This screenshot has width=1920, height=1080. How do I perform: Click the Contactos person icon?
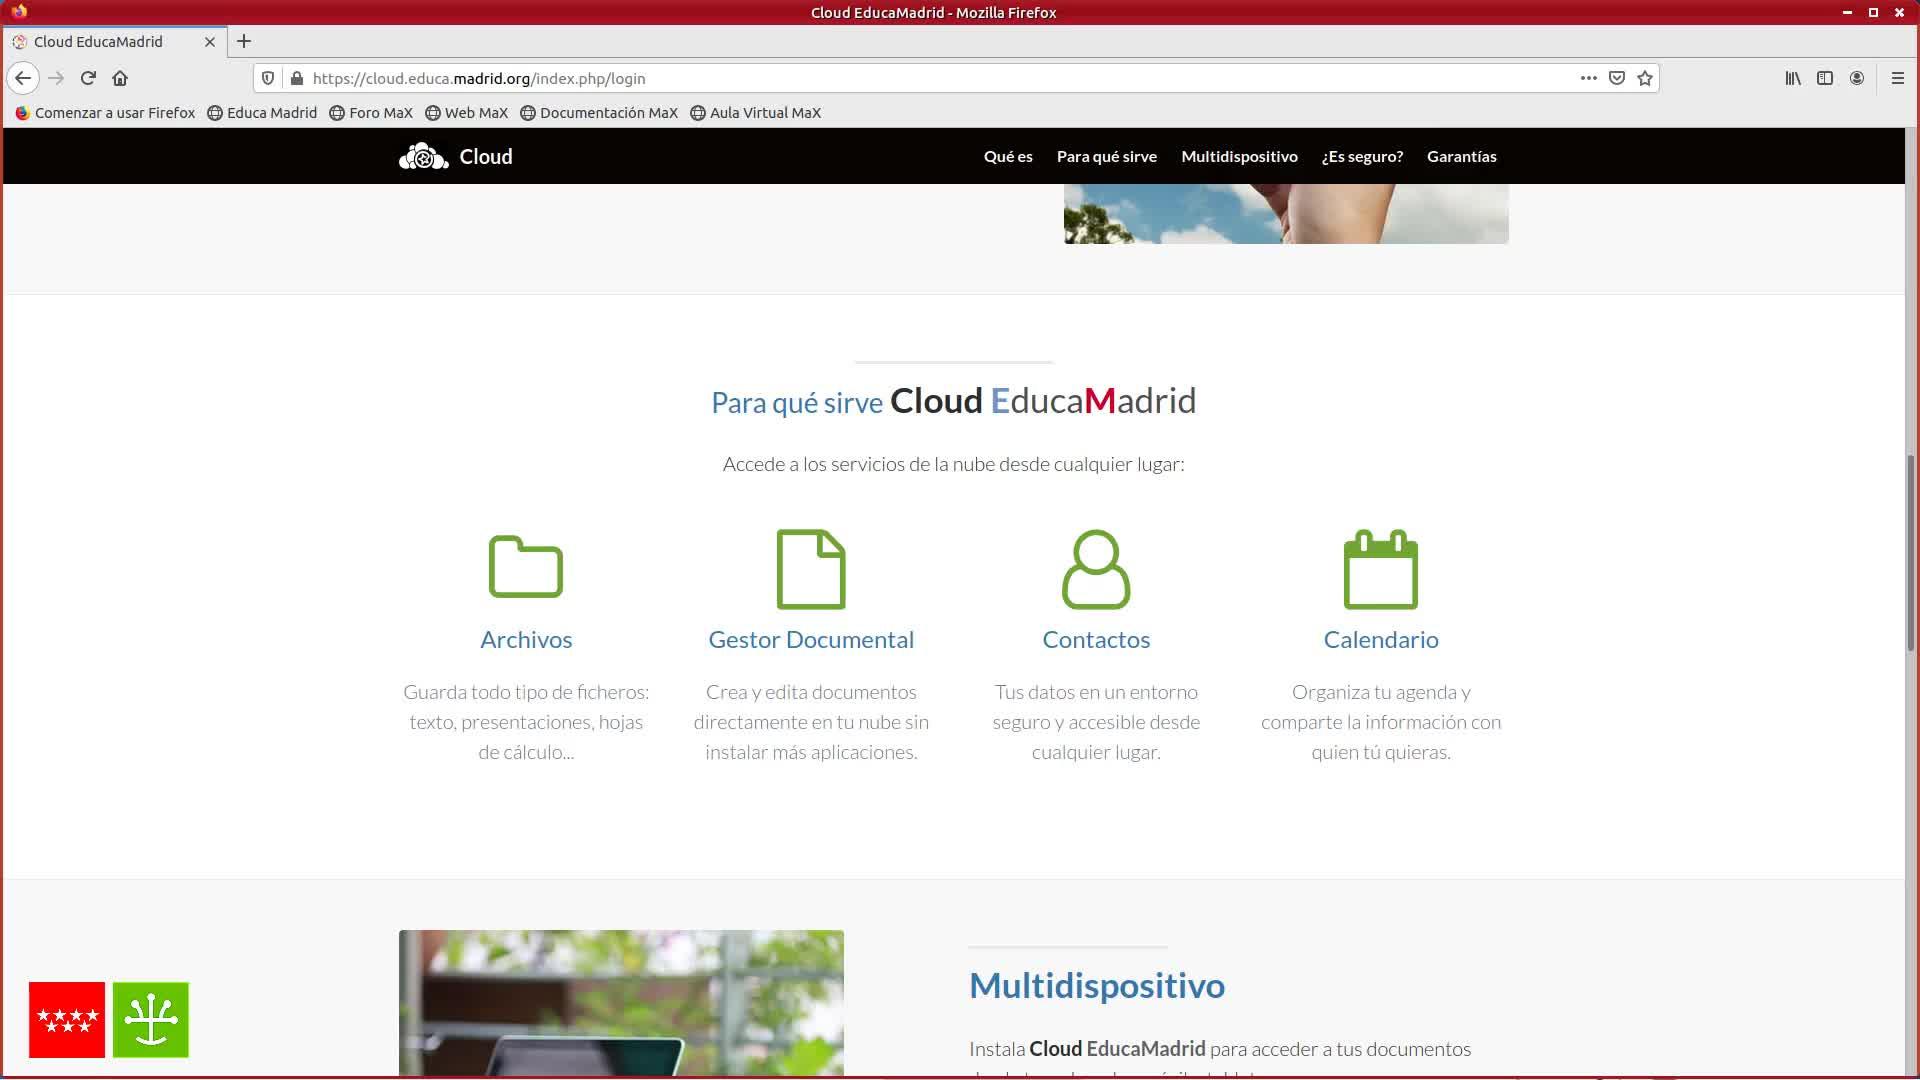(x=1095, y=569)
